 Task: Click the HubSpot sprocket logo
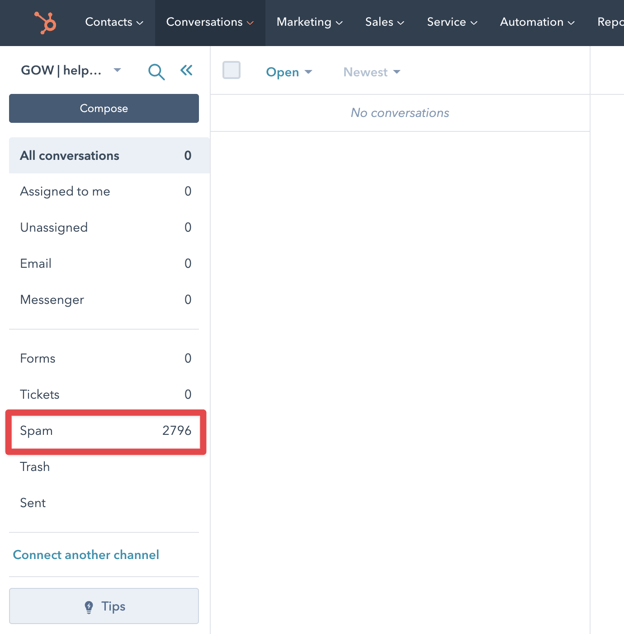pyautogui.click(x=45, y=22)
